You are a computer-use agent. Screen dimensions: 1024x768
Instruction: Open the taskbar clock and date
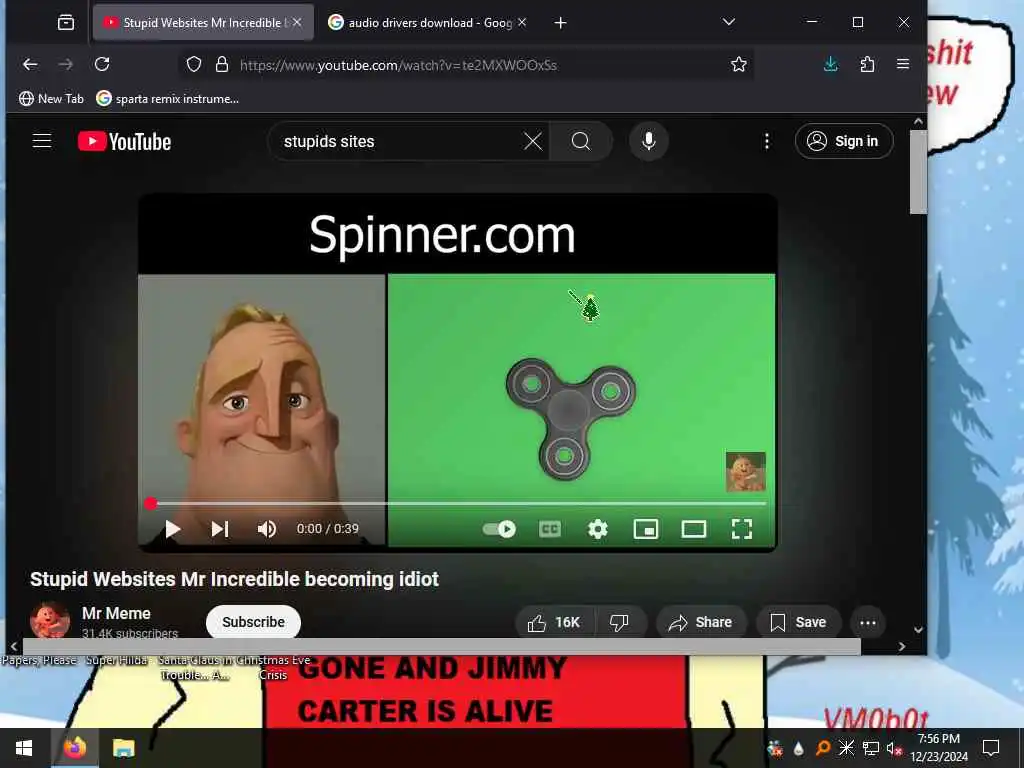[939, 748]
